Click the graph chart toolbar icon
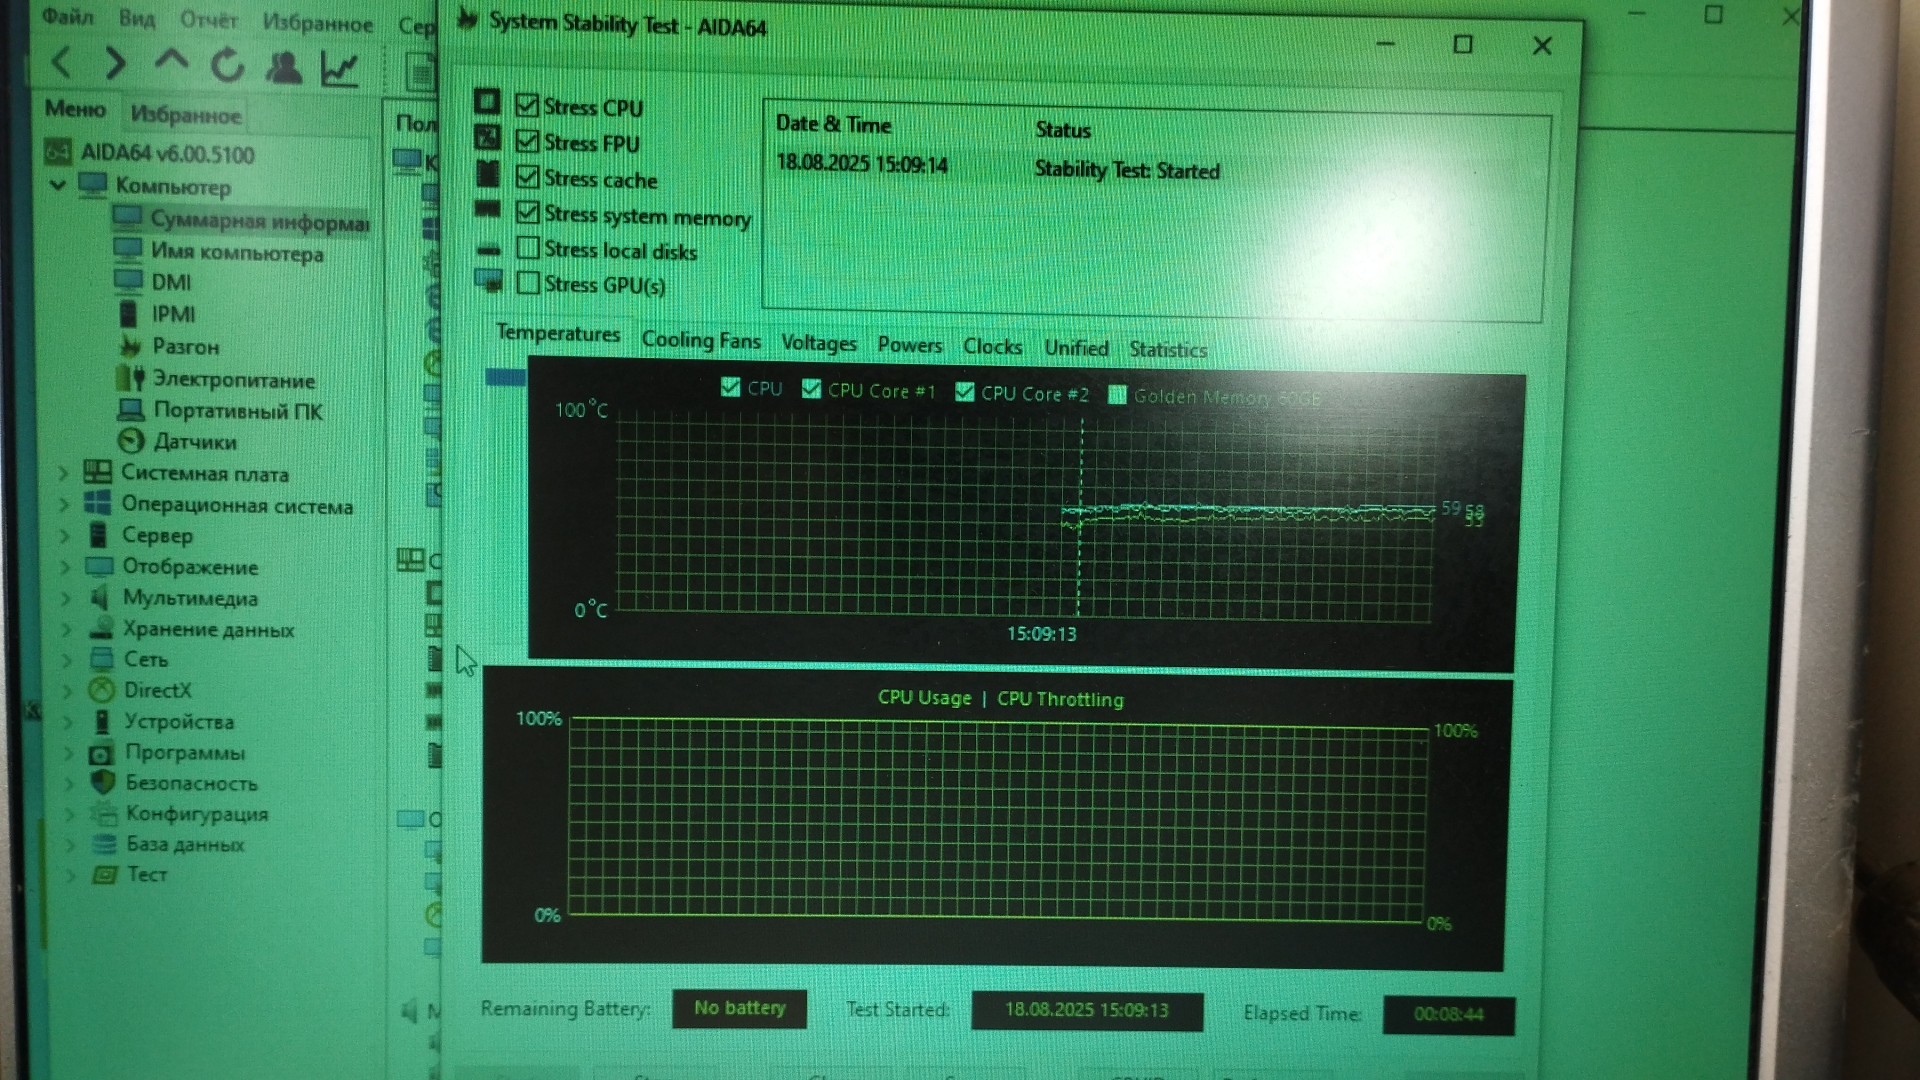This screenshot has width=1920, height=1080. (x=340, y=68)
